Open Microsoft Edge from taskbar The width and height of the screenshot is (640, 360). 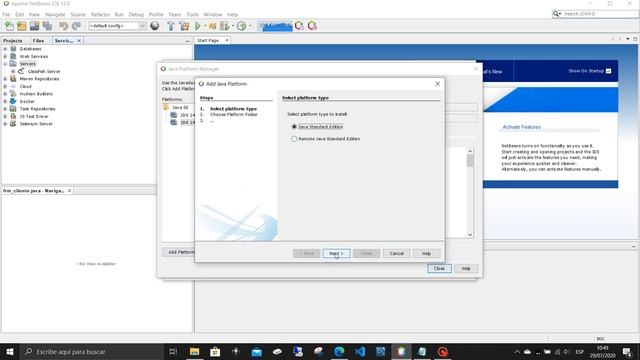(339, 351)
